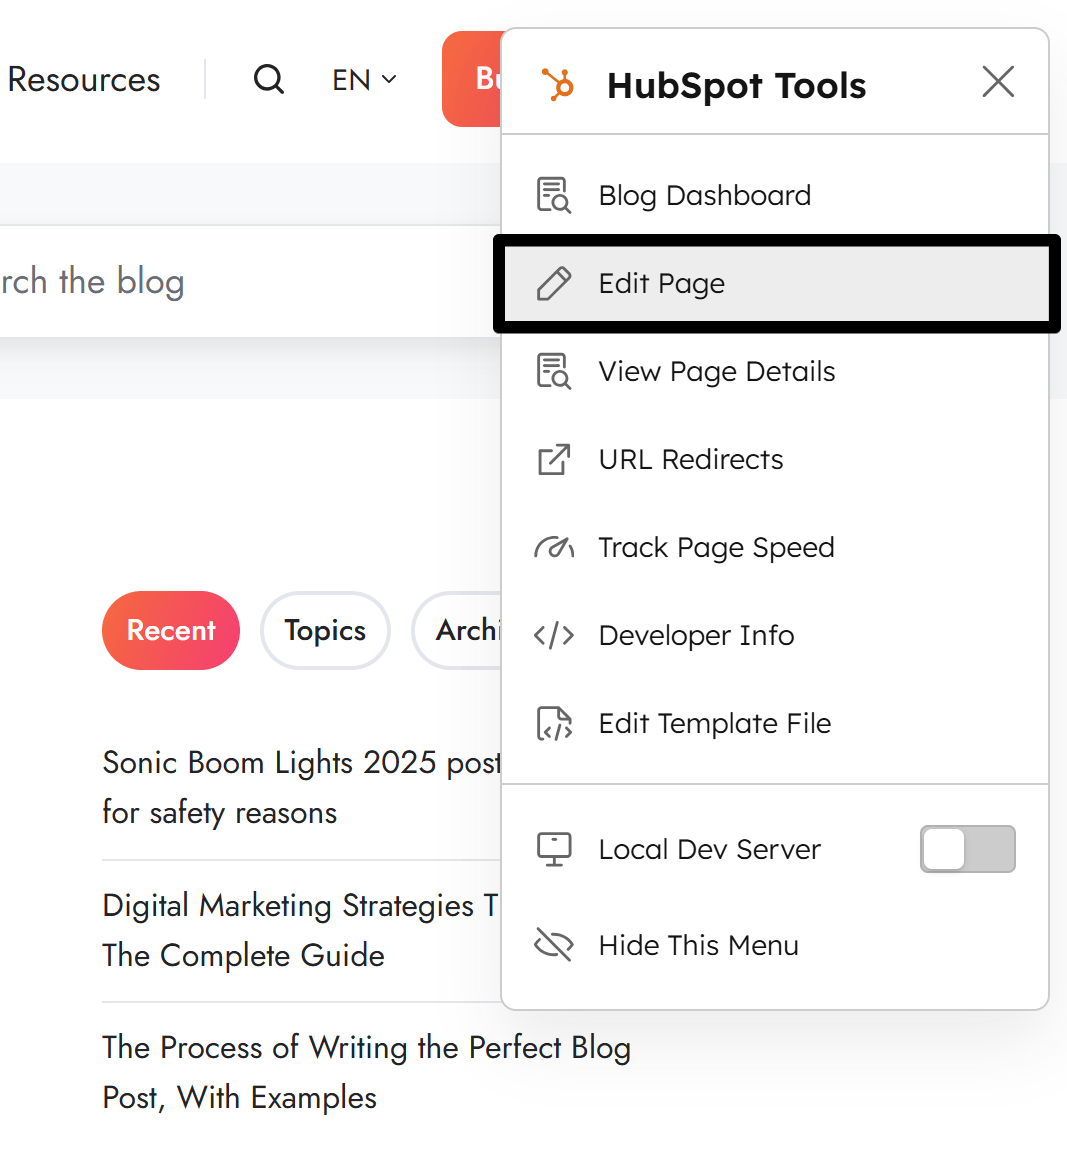Switch to the Archive filter pill

click(x=457, y=630)
